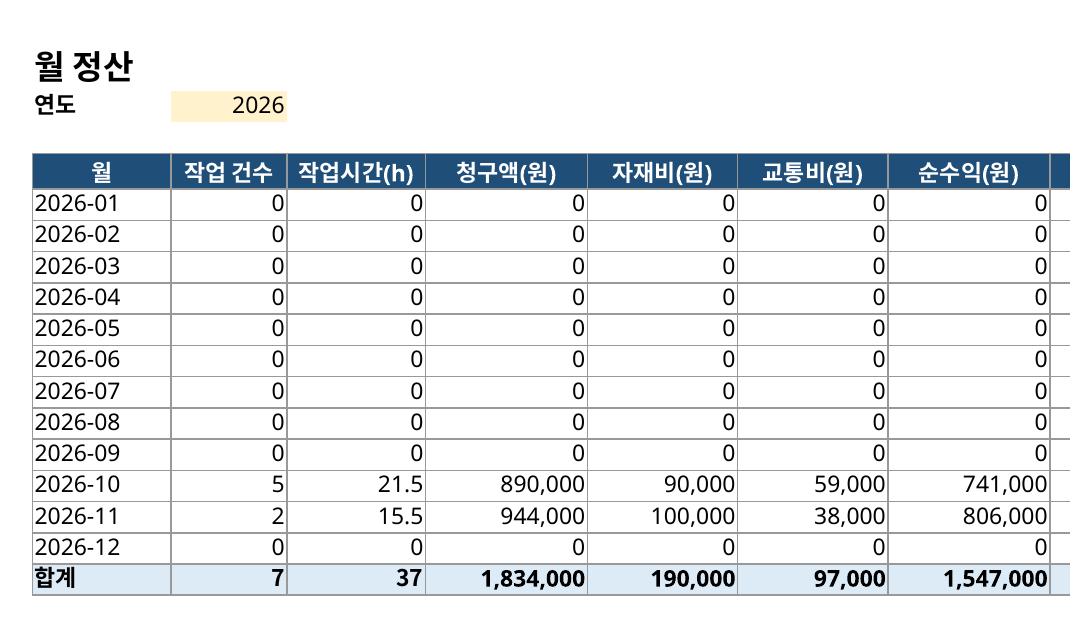Image resolution: width=1070 pixels, height=630 pixels.
Task: Select total job count 7 cell
Action: click(229, 579)
